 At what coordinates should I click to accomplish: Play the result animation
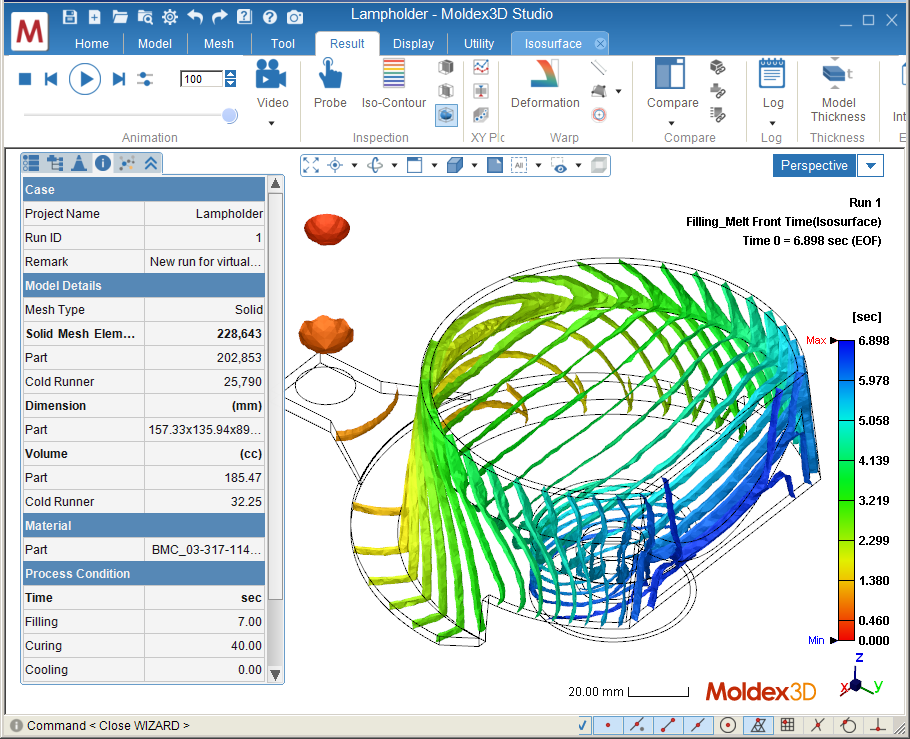tap(85, 79)
